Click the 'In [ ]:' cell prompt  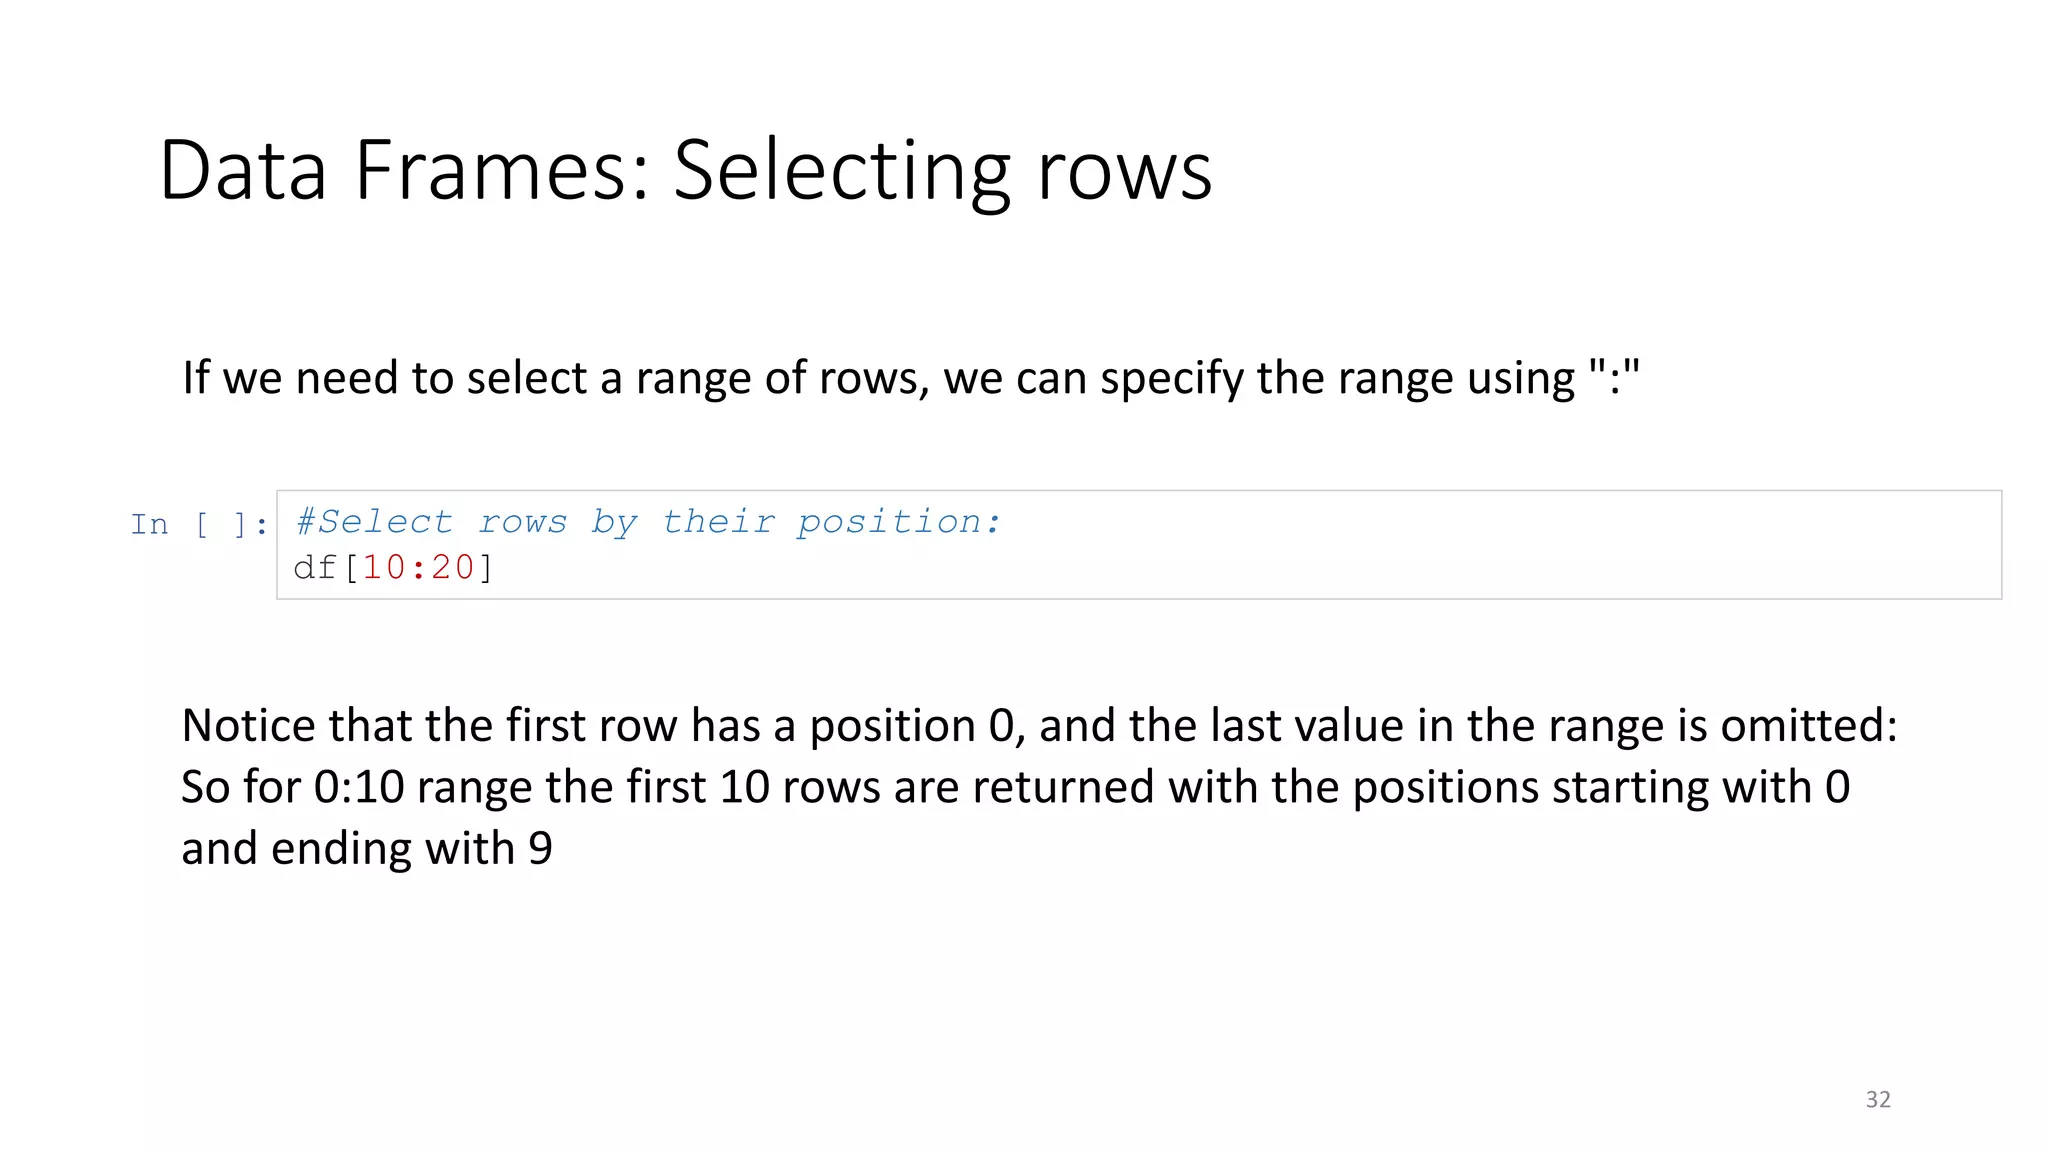tap(199, 524)
